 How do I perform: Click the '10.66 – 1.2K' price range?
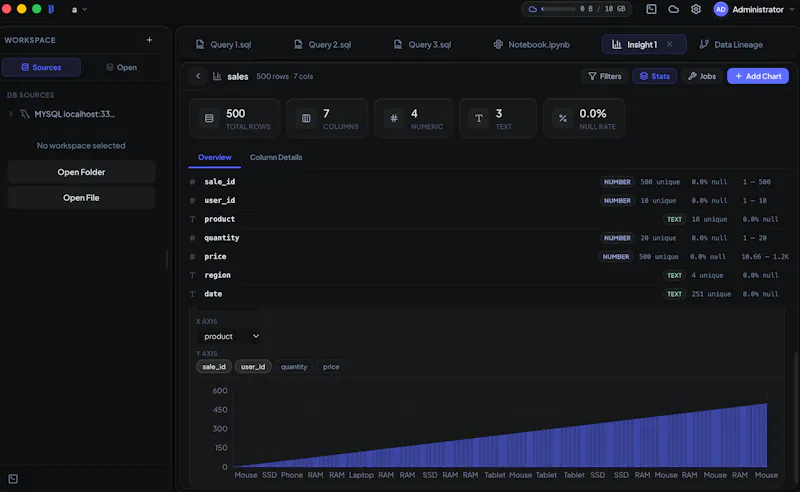765,257
